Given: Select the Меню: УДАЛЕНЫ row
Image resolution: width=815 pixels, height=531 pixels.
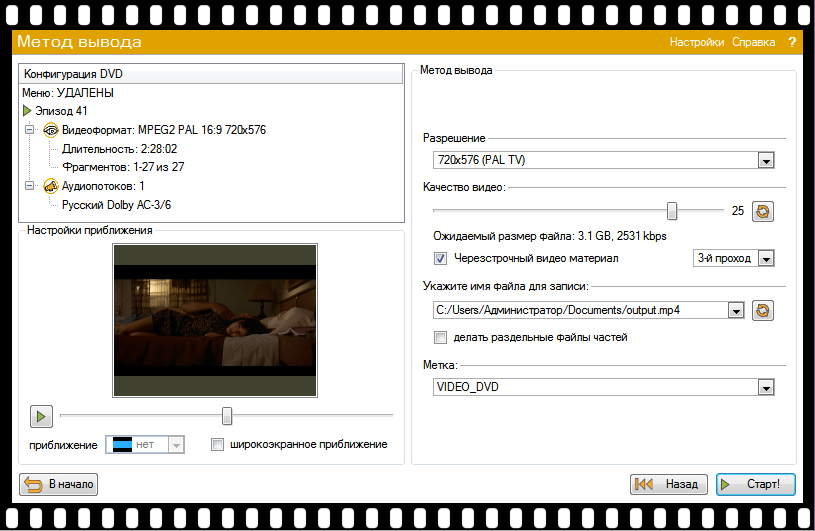Looking at the screenshot, I should [68, 93].
